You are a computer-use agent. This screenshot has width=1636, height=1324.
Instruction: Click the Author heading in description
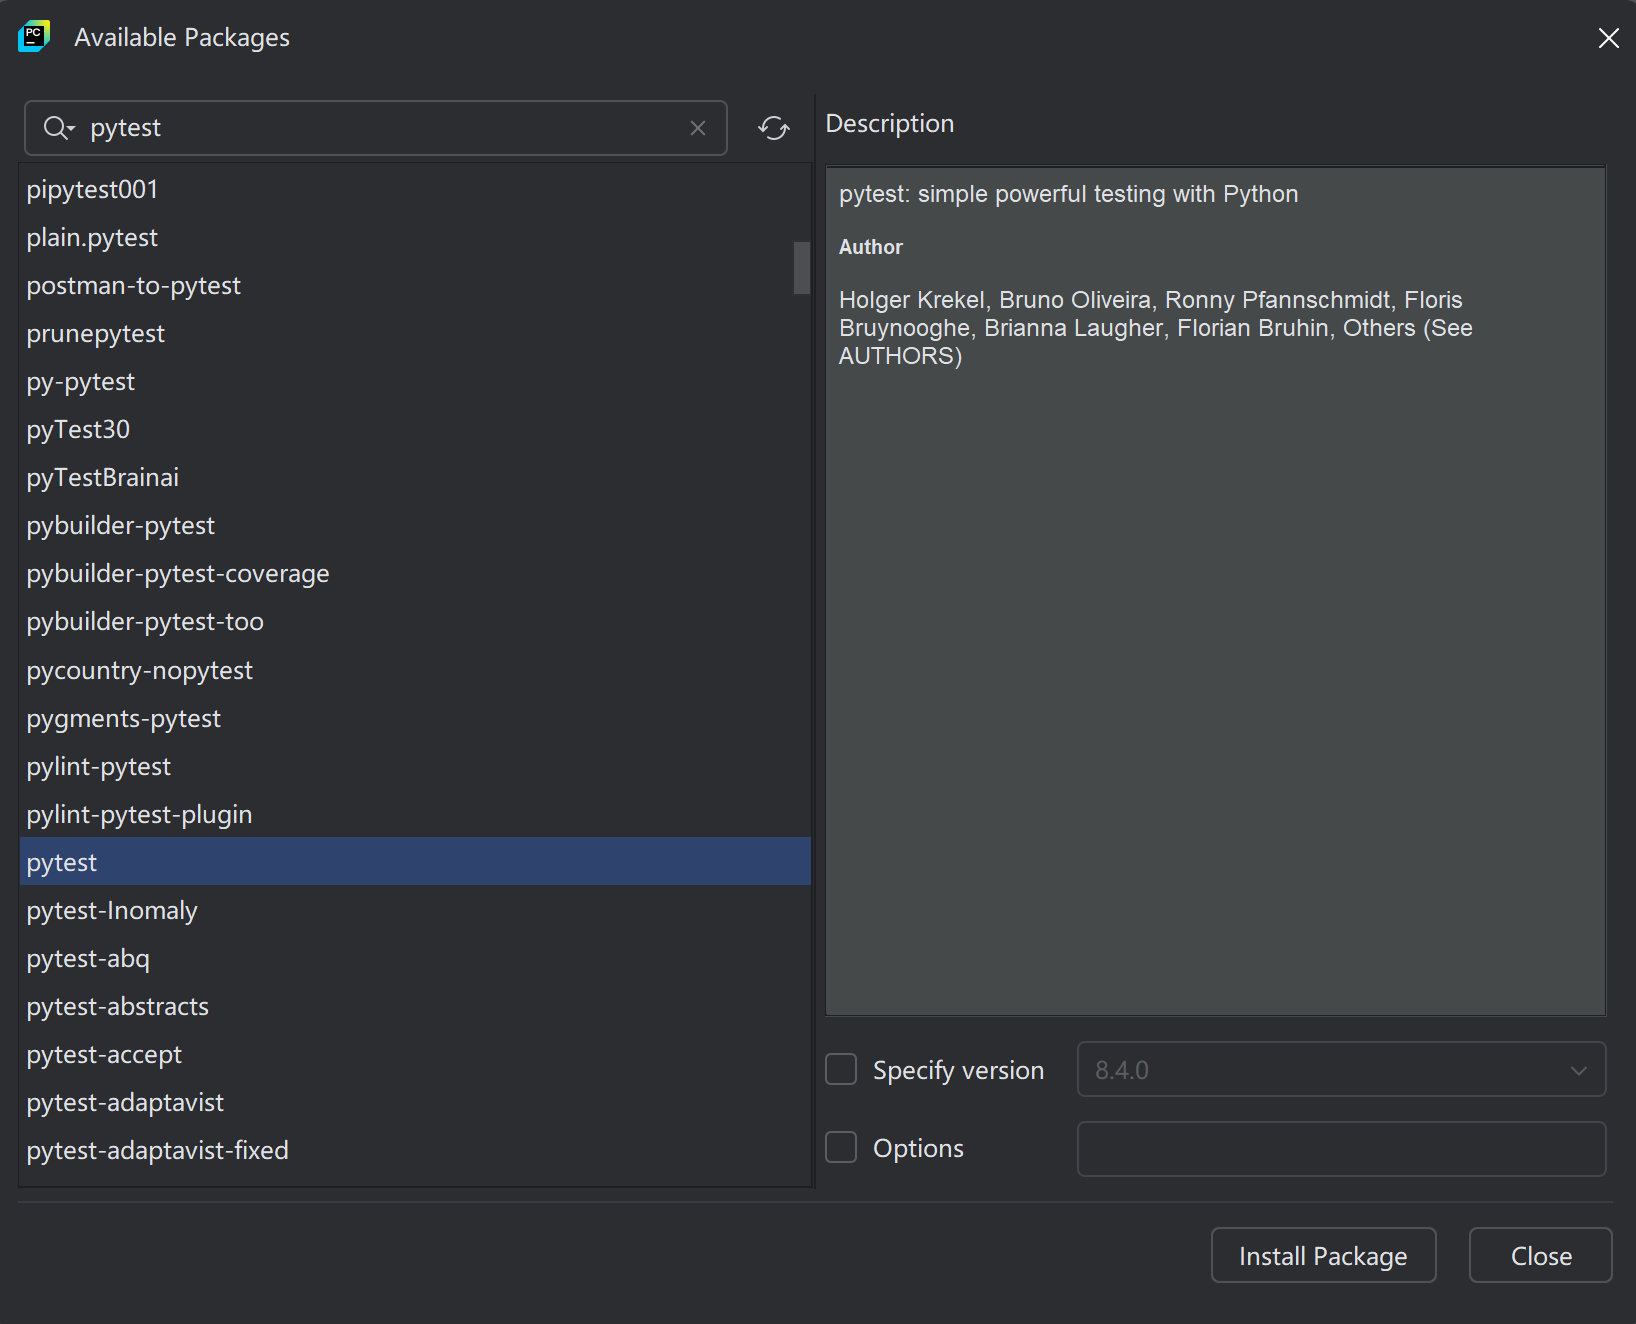(x=870, y=247)
